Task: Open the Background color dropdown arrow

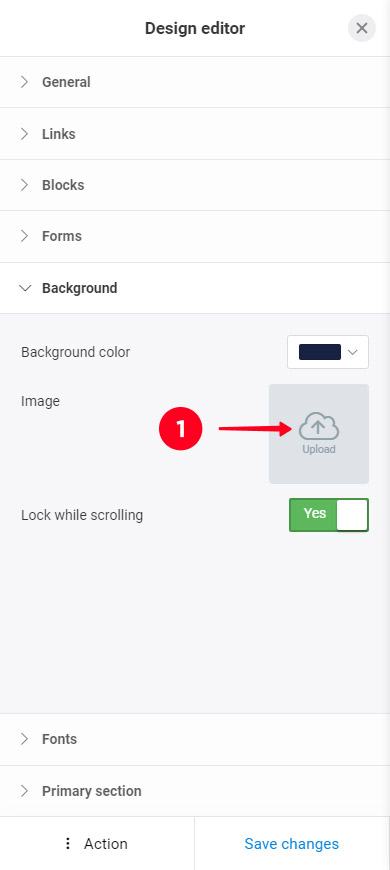Action: coord(353,352)
